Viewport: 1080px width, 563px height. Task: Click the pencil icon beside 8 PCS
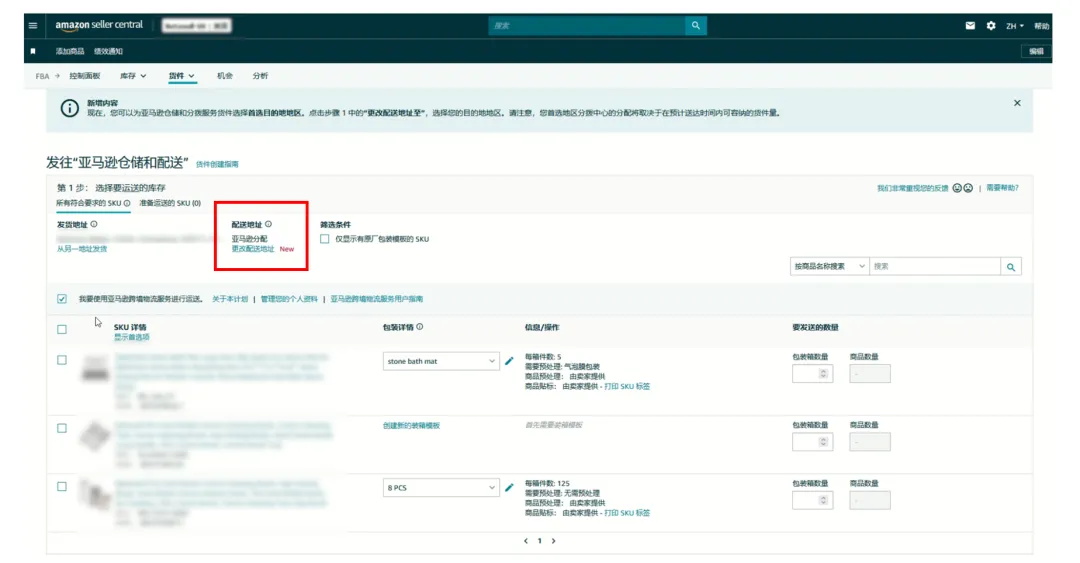pyautogui.click(x=509, y=488)
